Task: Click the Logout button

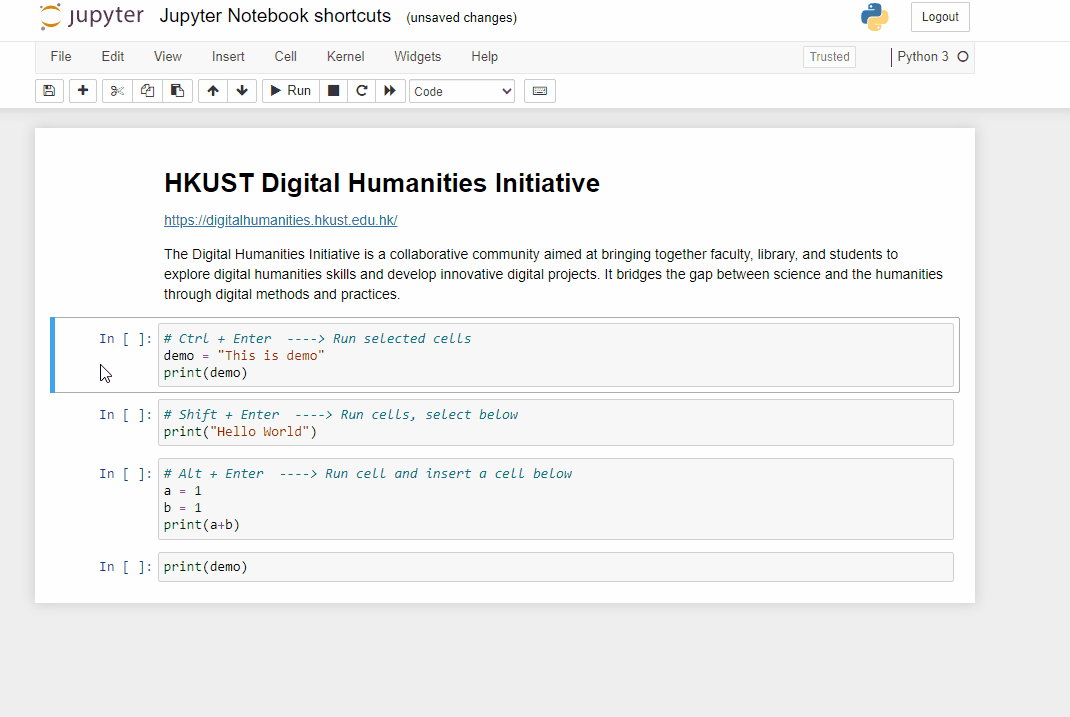Action: click(939, 16)
